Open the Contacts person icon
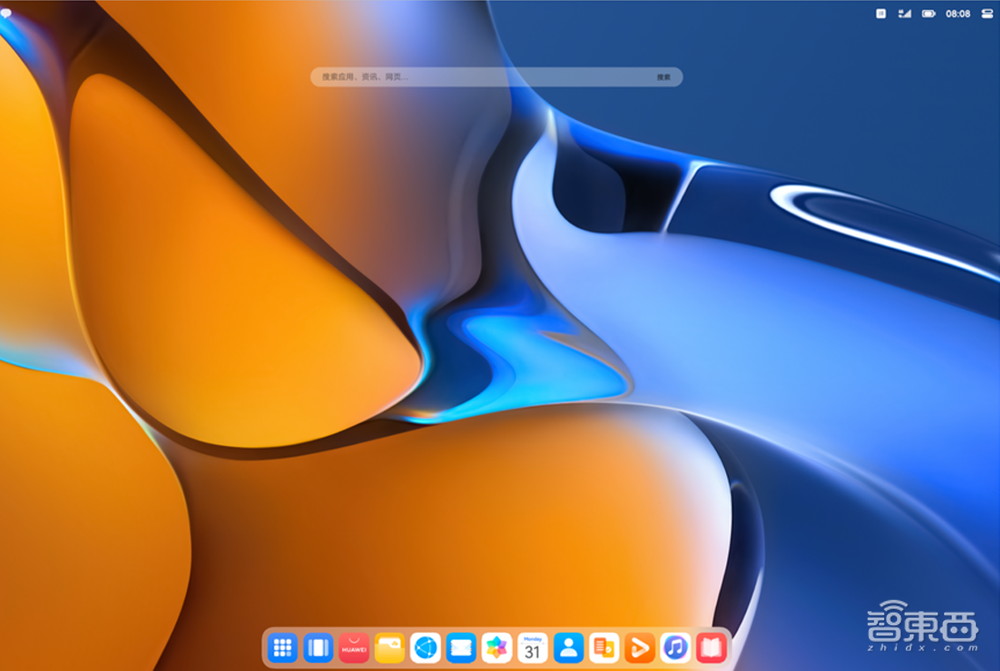This screenshot has width=1000, height=671. (569, 648)
